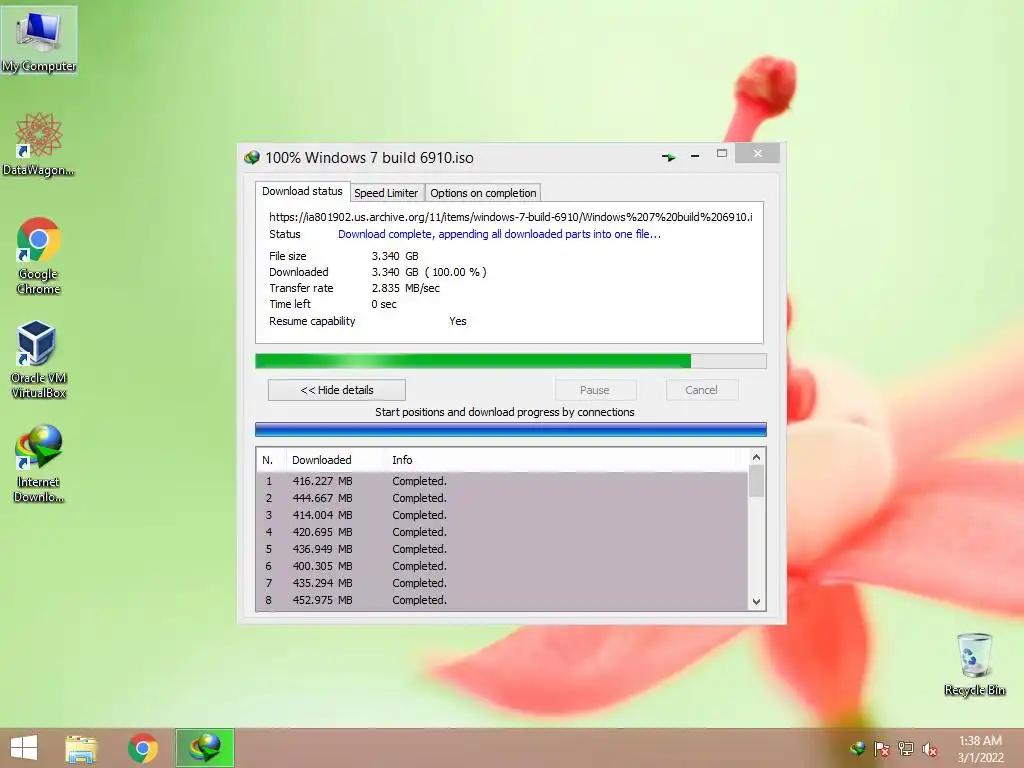This screenshot has width=1024, height=768.
Task: Close the download dialog window
Action: (758, 153)
